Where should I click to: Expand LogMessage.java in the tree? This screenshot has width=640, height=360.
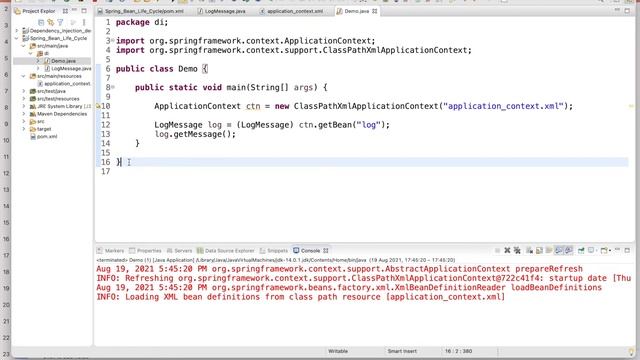coord(38,69)
